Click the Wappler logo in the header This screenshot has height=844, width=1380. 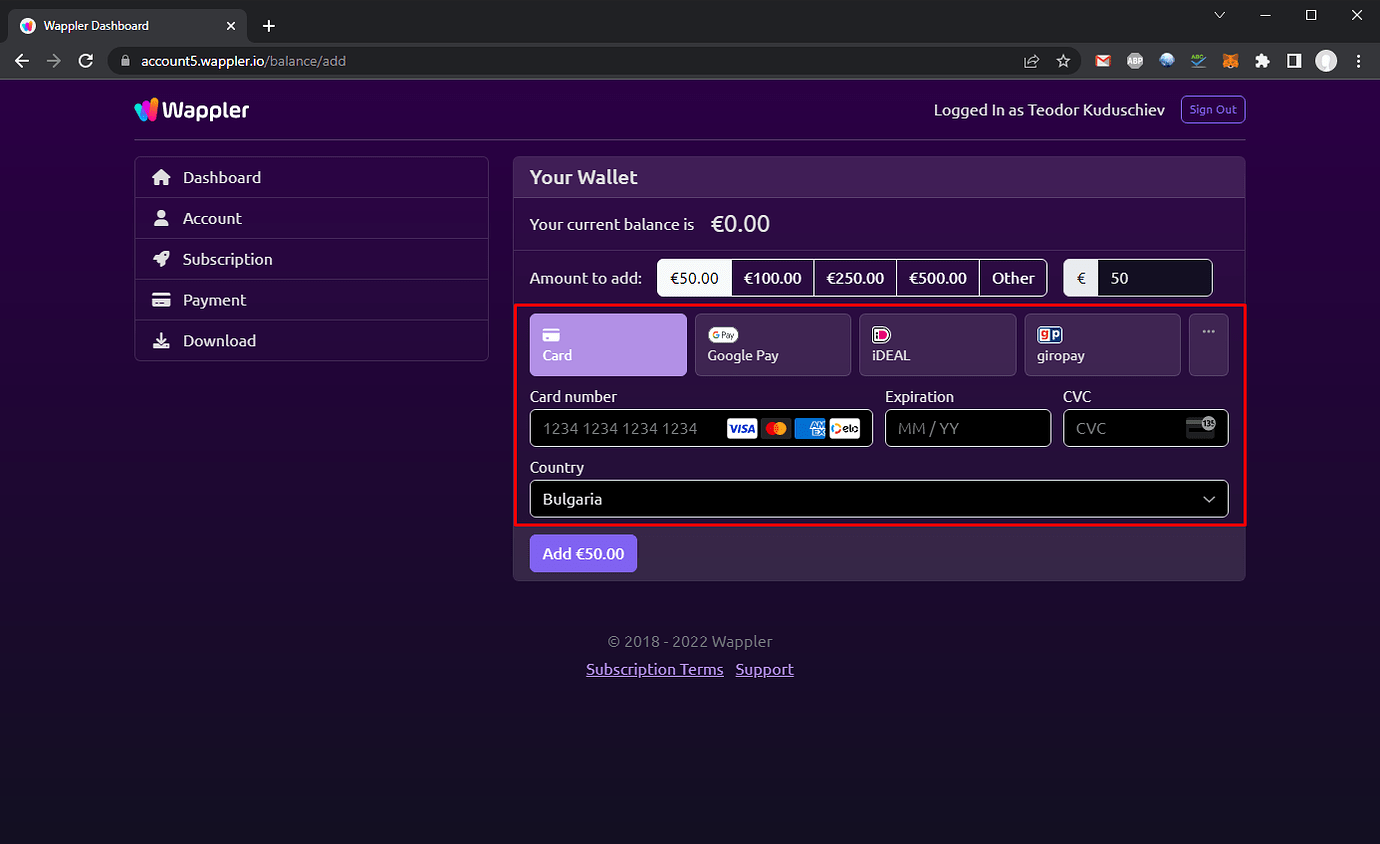coord(191,110)
